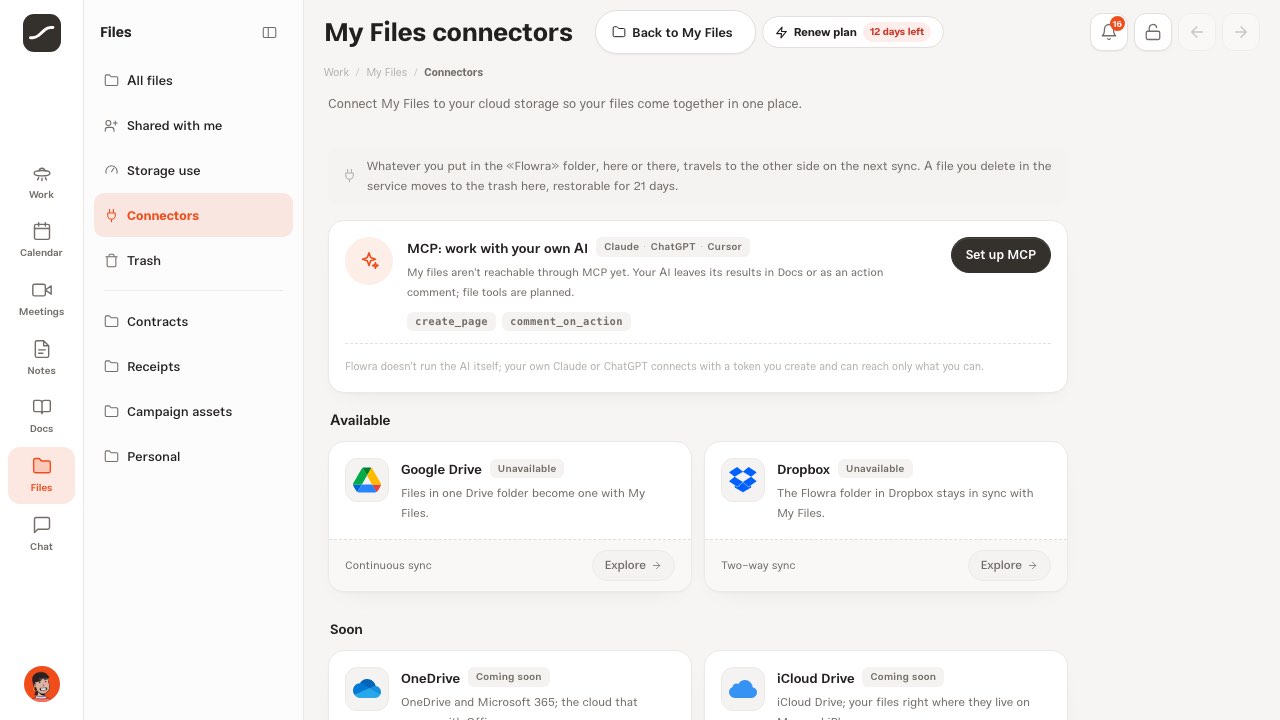The width and height of the screenshot is (1280, 720).
Task: Open Chat from the left rail
Action: (41, 534)
